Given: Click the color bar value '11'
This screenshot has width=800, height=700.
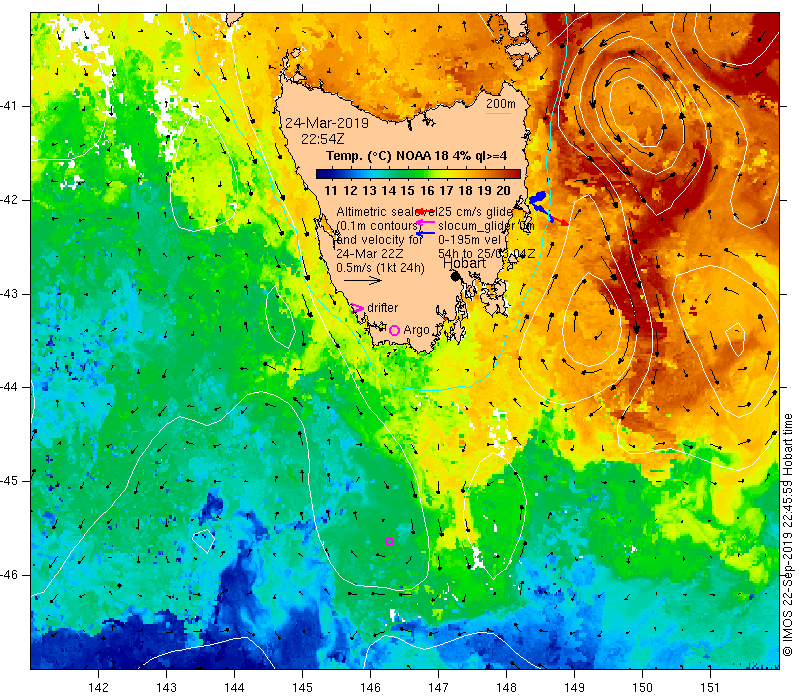Looking at the screenshot, I should tap(331, 191).
